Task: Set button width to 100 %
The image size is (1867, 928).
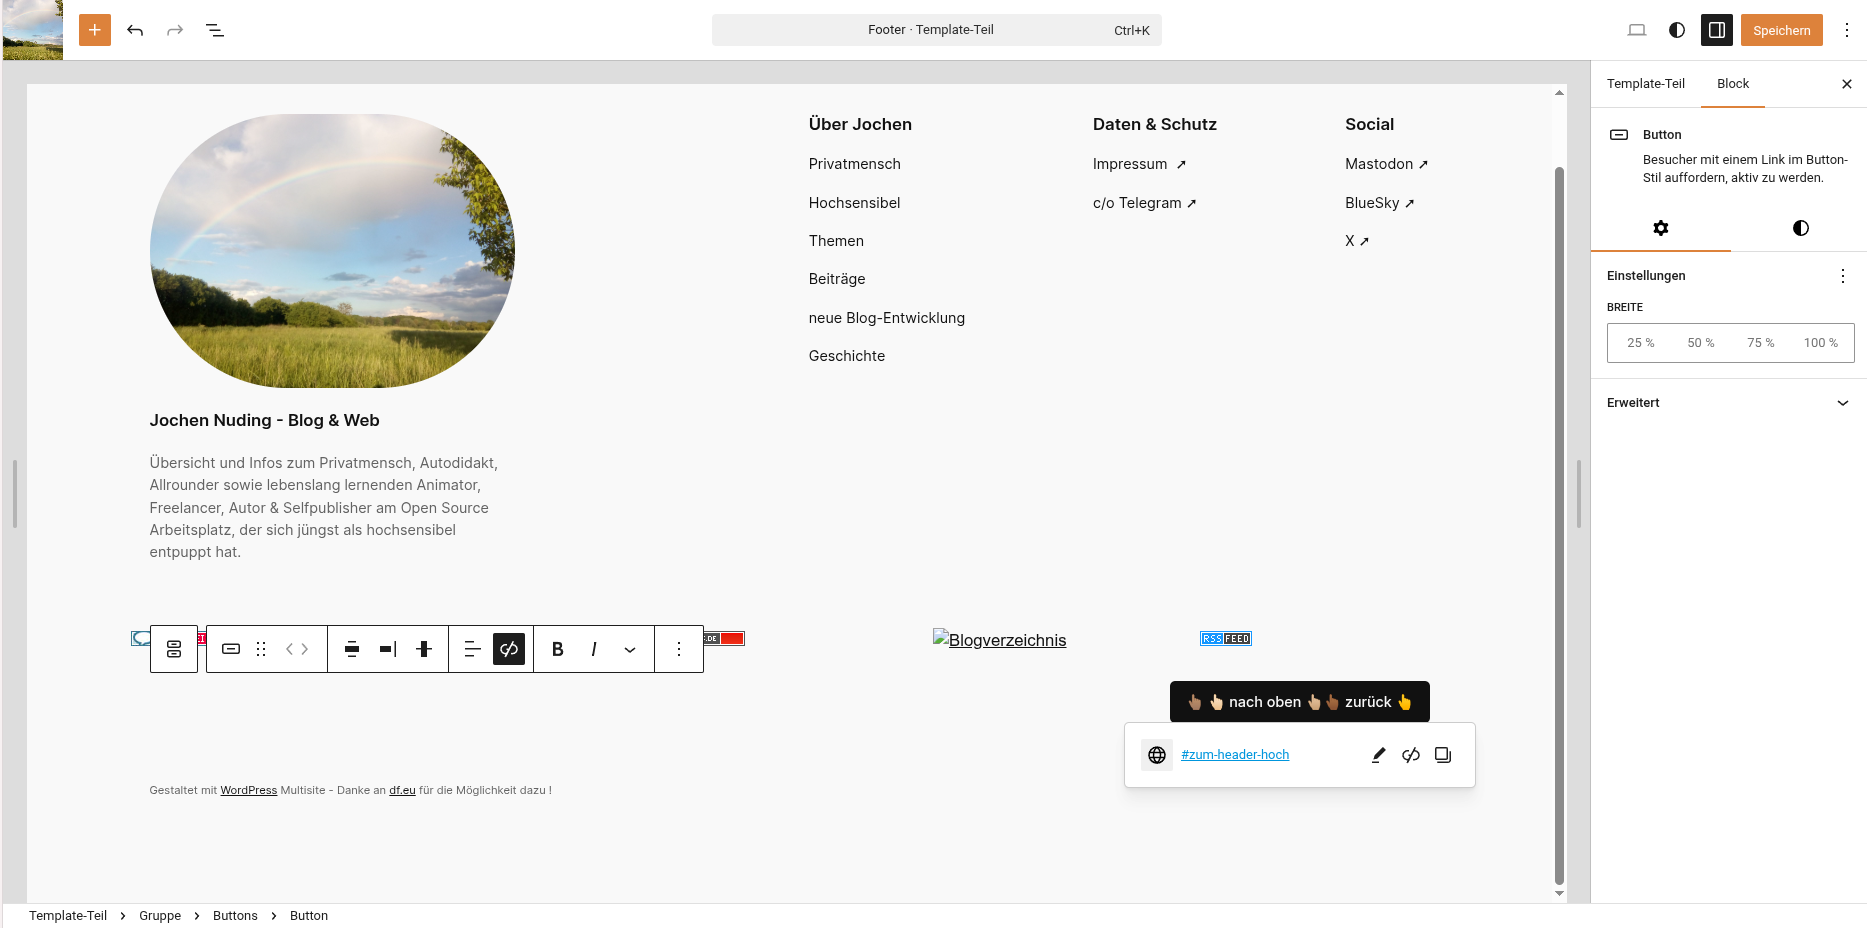Action: [1820, 343]
